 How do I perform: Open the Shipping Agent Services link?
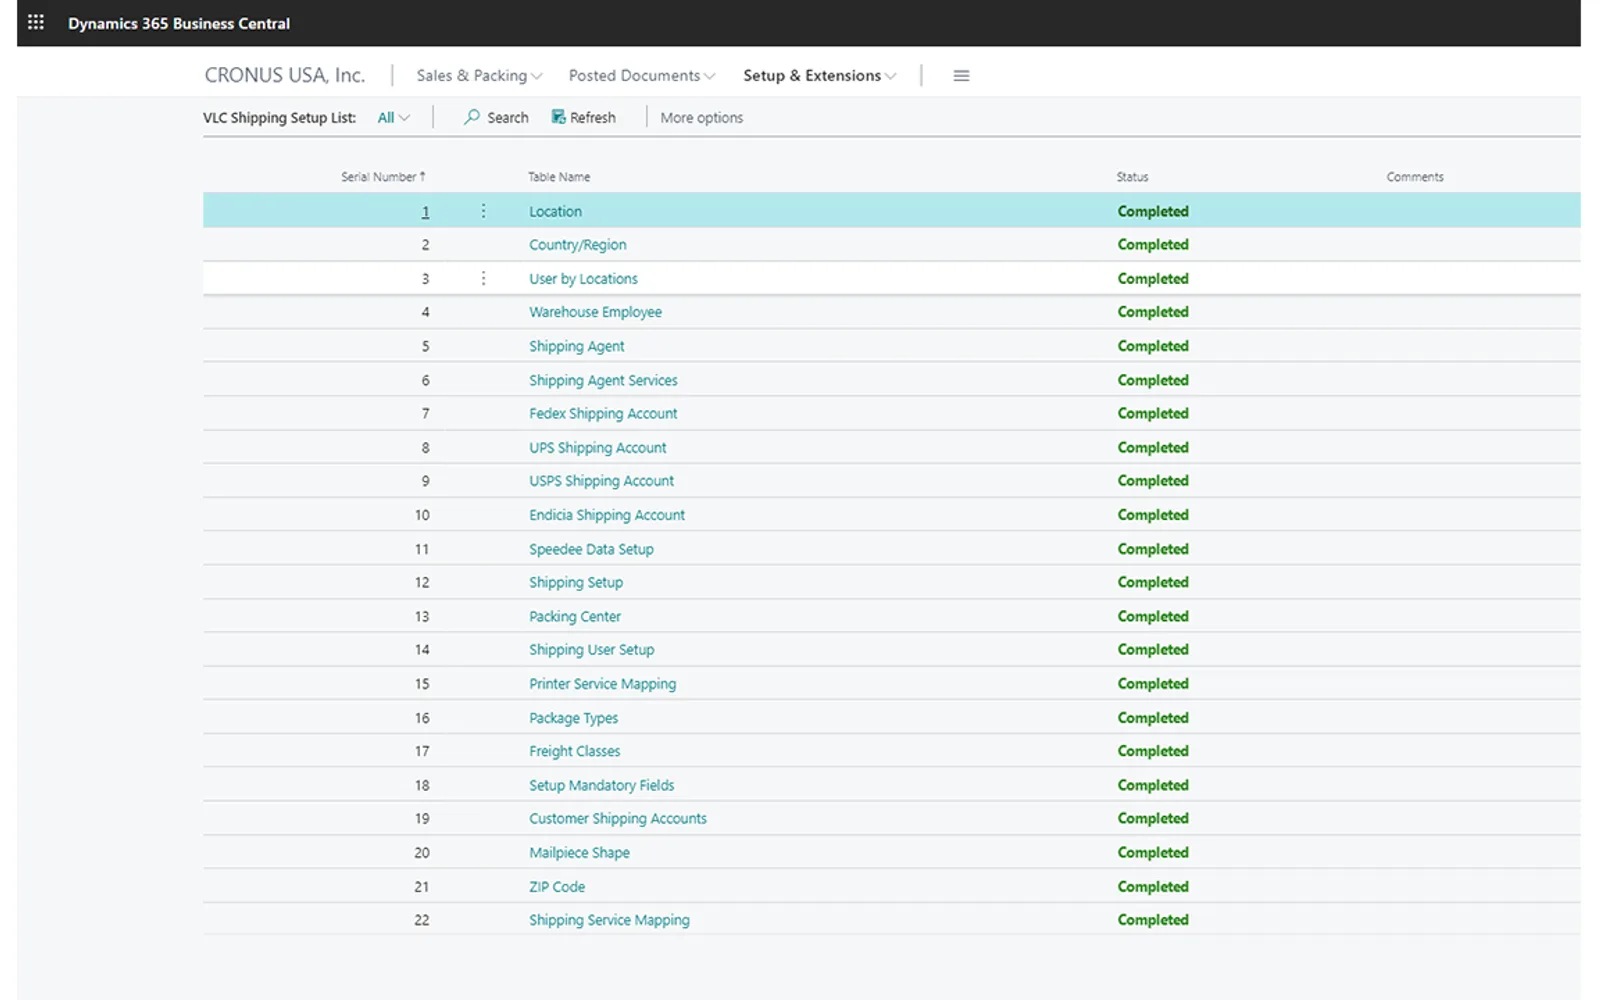coord(603,380)
